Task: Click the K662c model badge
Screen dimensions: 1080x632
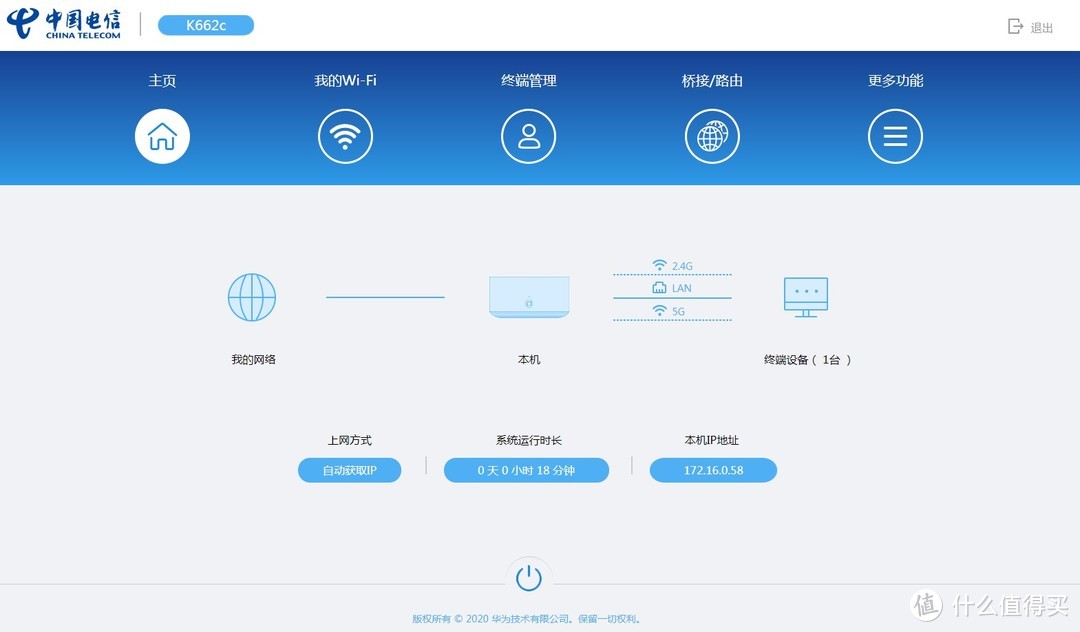Action: (x=205, y=26)
